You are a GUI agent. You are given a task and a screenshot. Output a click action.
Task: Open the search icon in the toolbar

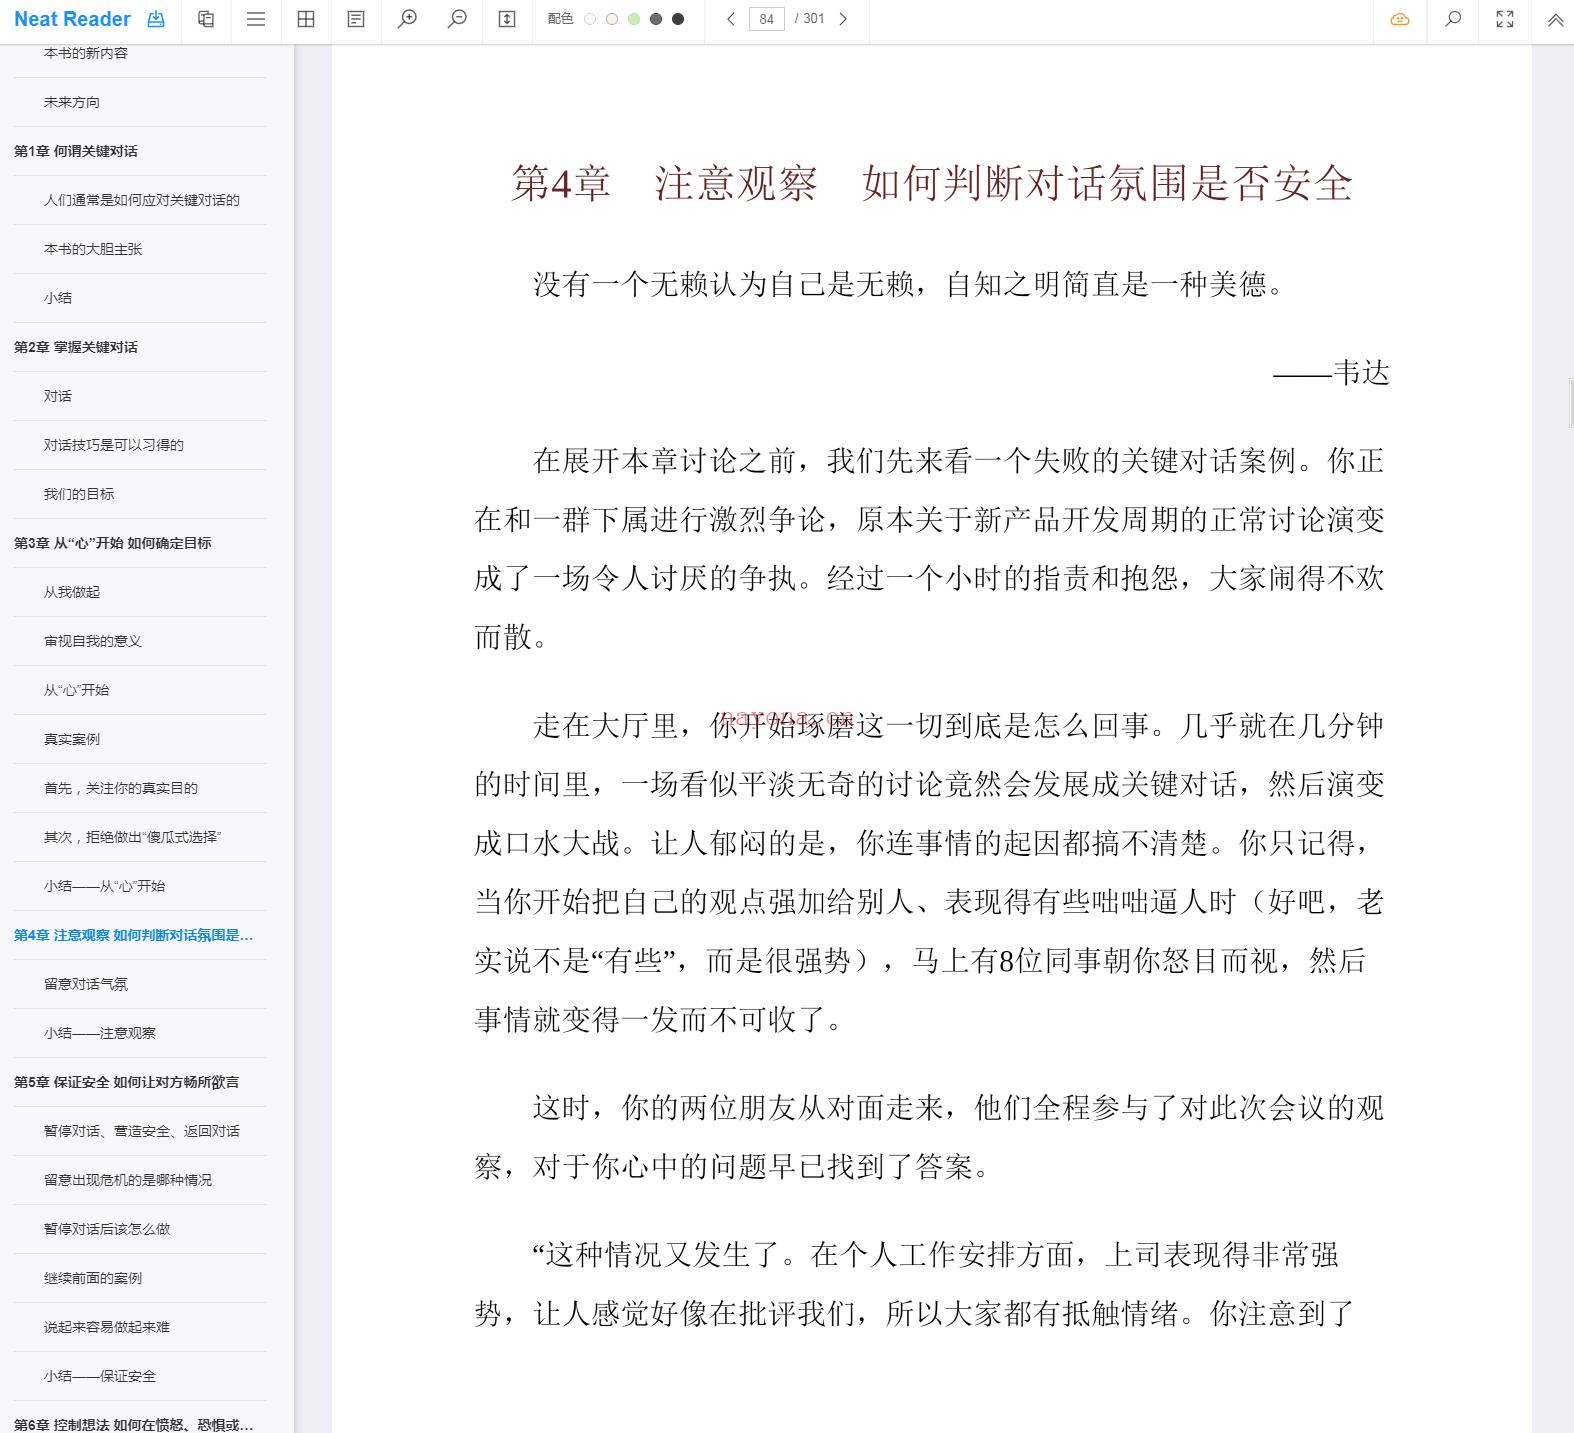pos(1453,19)
